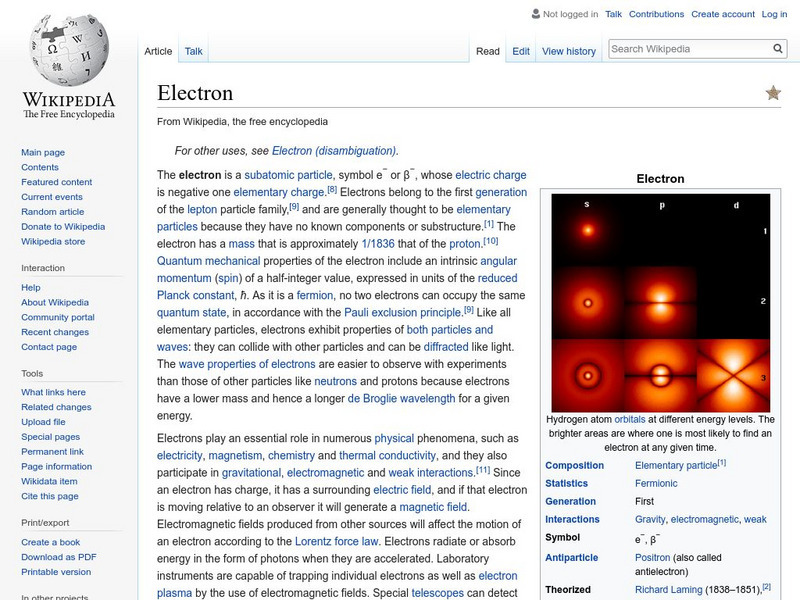Open the orbitals link in caption
The height and width of the screenshot is (600, 800).
coord(630,419)
